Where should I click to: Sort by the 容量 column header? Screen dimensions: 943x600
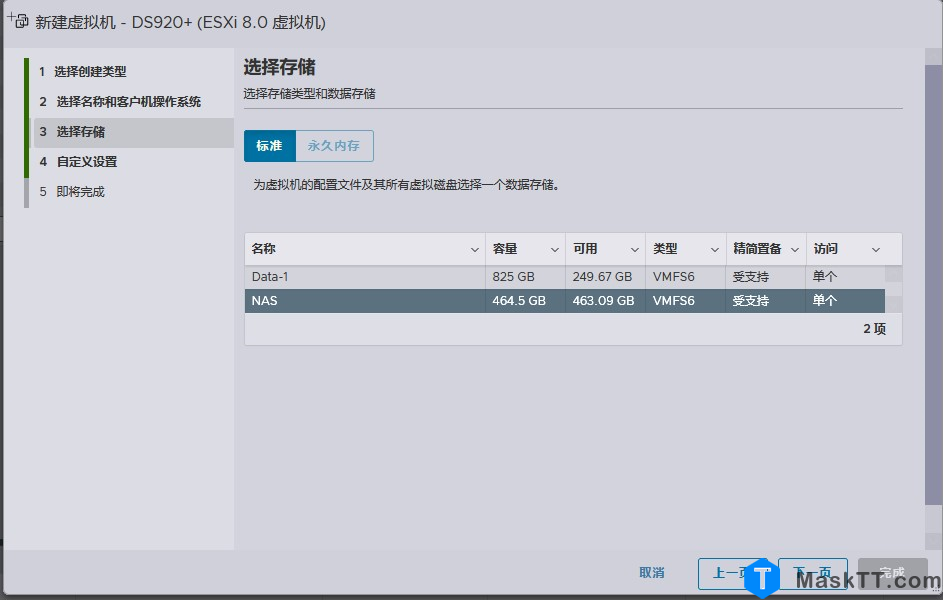pos(505,249)
